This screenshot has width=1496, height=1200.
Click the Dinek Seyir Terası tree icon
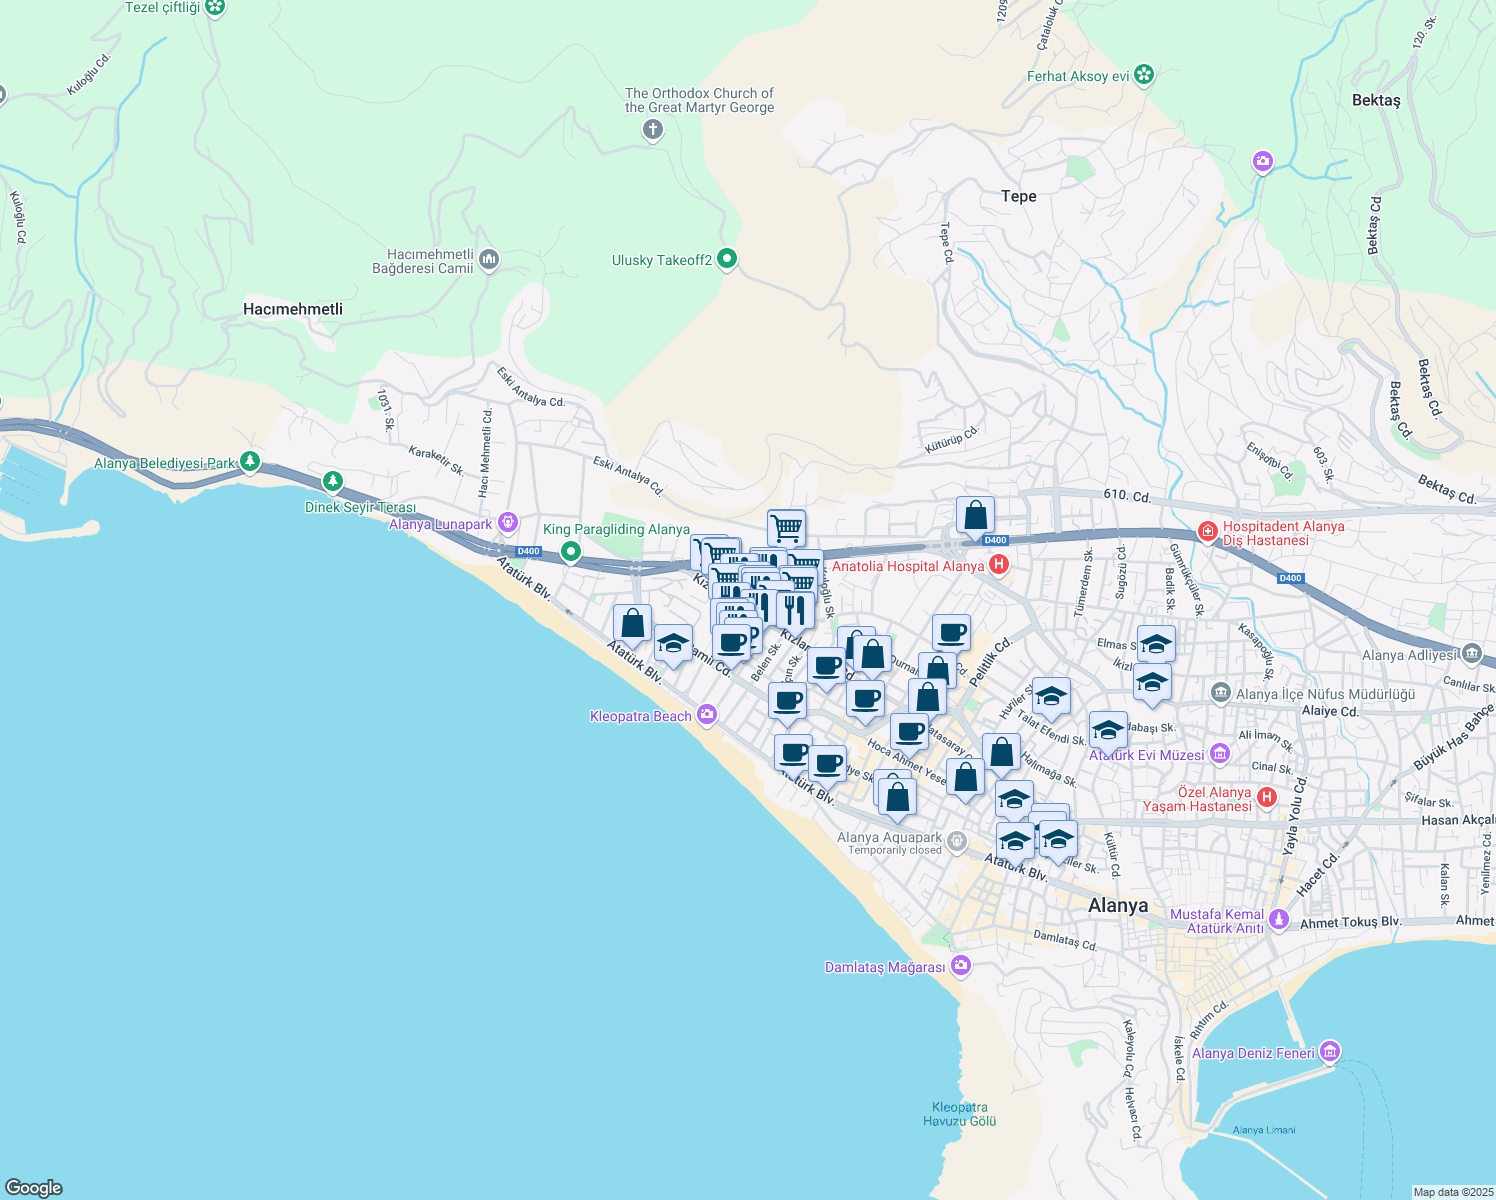(x=333, y=482)
